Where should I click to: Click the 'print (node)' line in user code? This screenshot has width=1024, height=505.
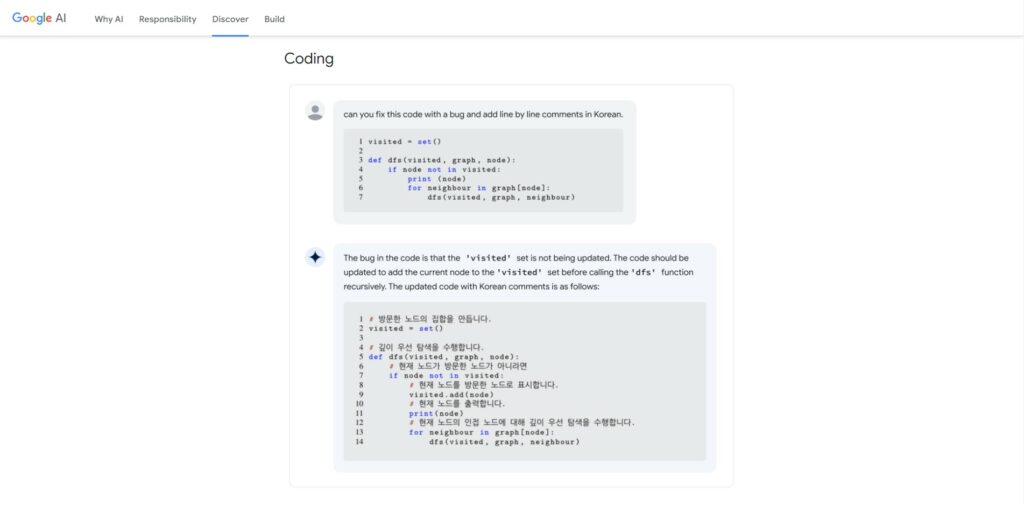tap(436, 178)
